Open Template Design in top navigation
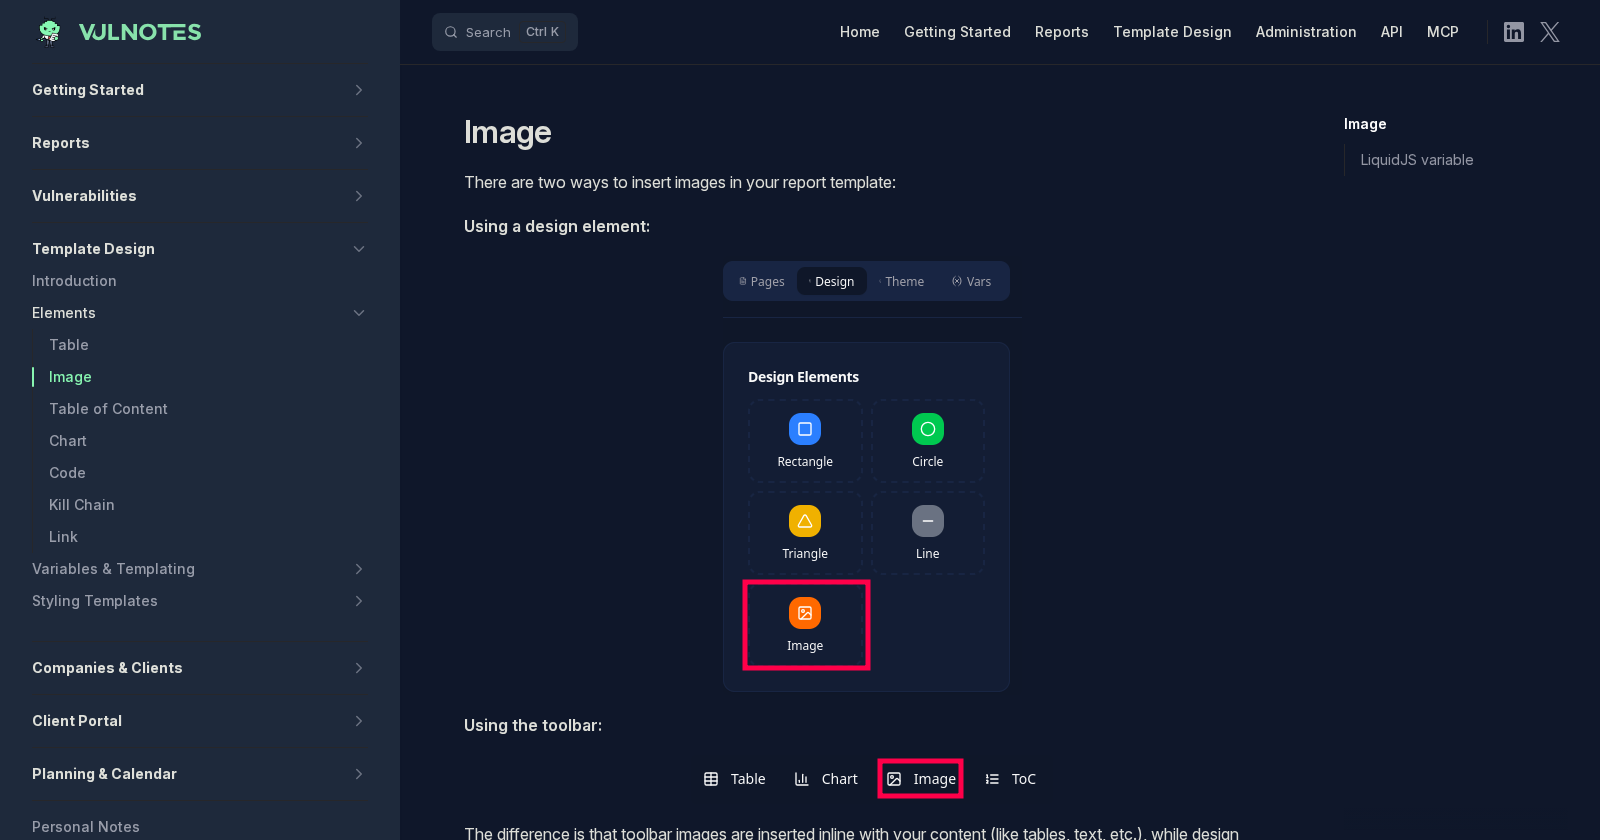 [x=1172, y=32]
